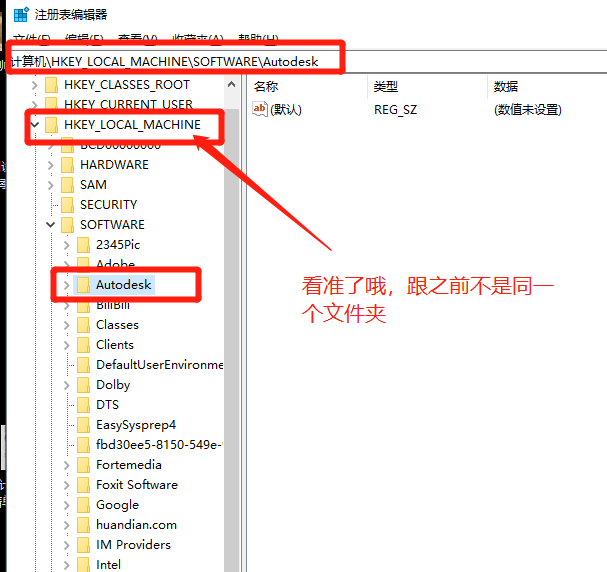
Task: Select the (默认) value name
Action: coord(286,110)
